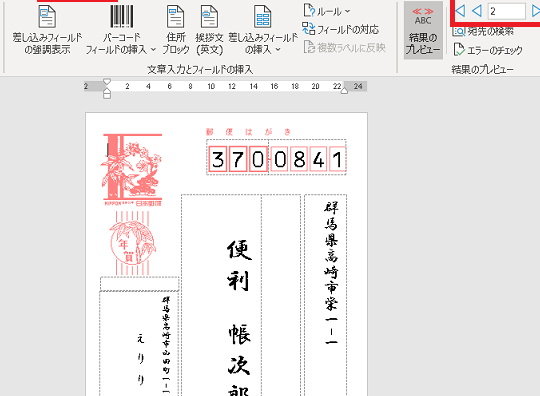The image size is (540, 396).
Task: Open the Rules (ルール) dropdown
Action: pos(327,11)
